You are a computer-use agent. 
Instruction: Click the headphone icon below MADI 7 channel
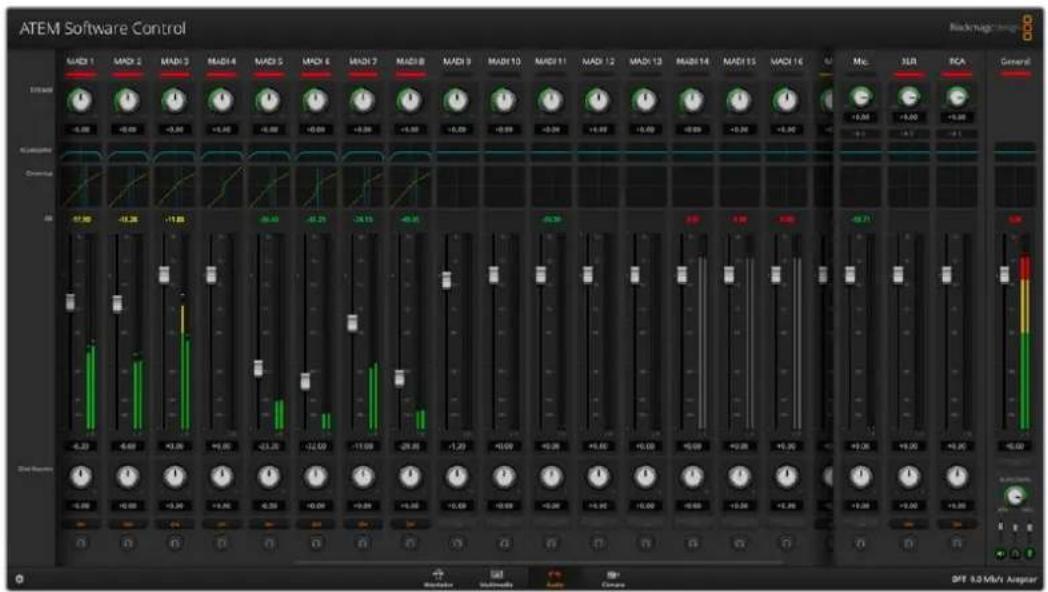[x=363, y=543]
